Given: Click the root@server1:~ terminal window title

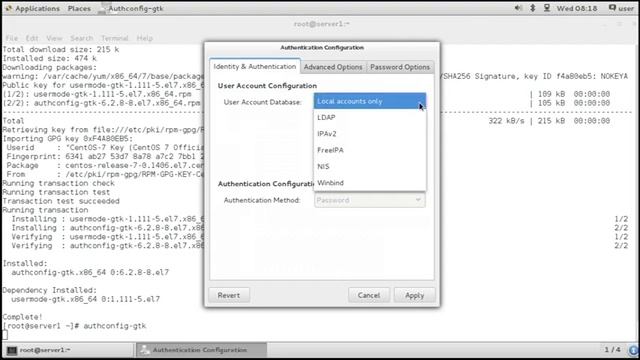Looking at the screenshot, I should coord(322,24).
